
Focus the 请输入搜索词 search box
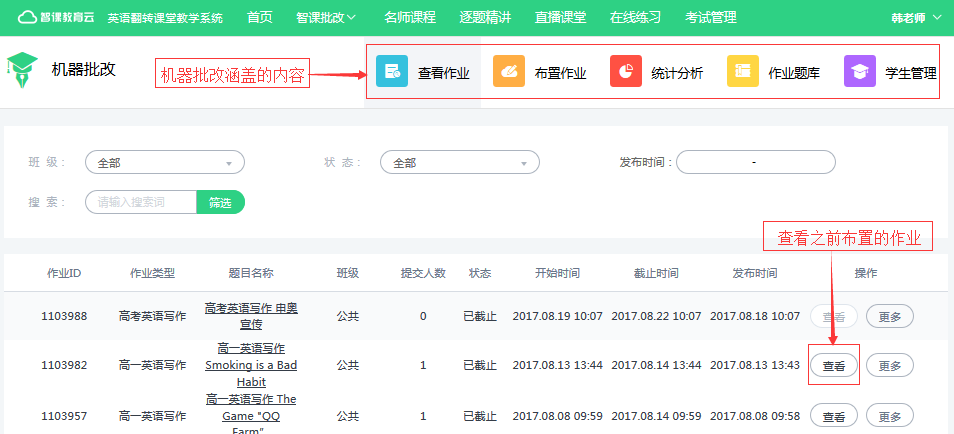(x=141, y=202)
